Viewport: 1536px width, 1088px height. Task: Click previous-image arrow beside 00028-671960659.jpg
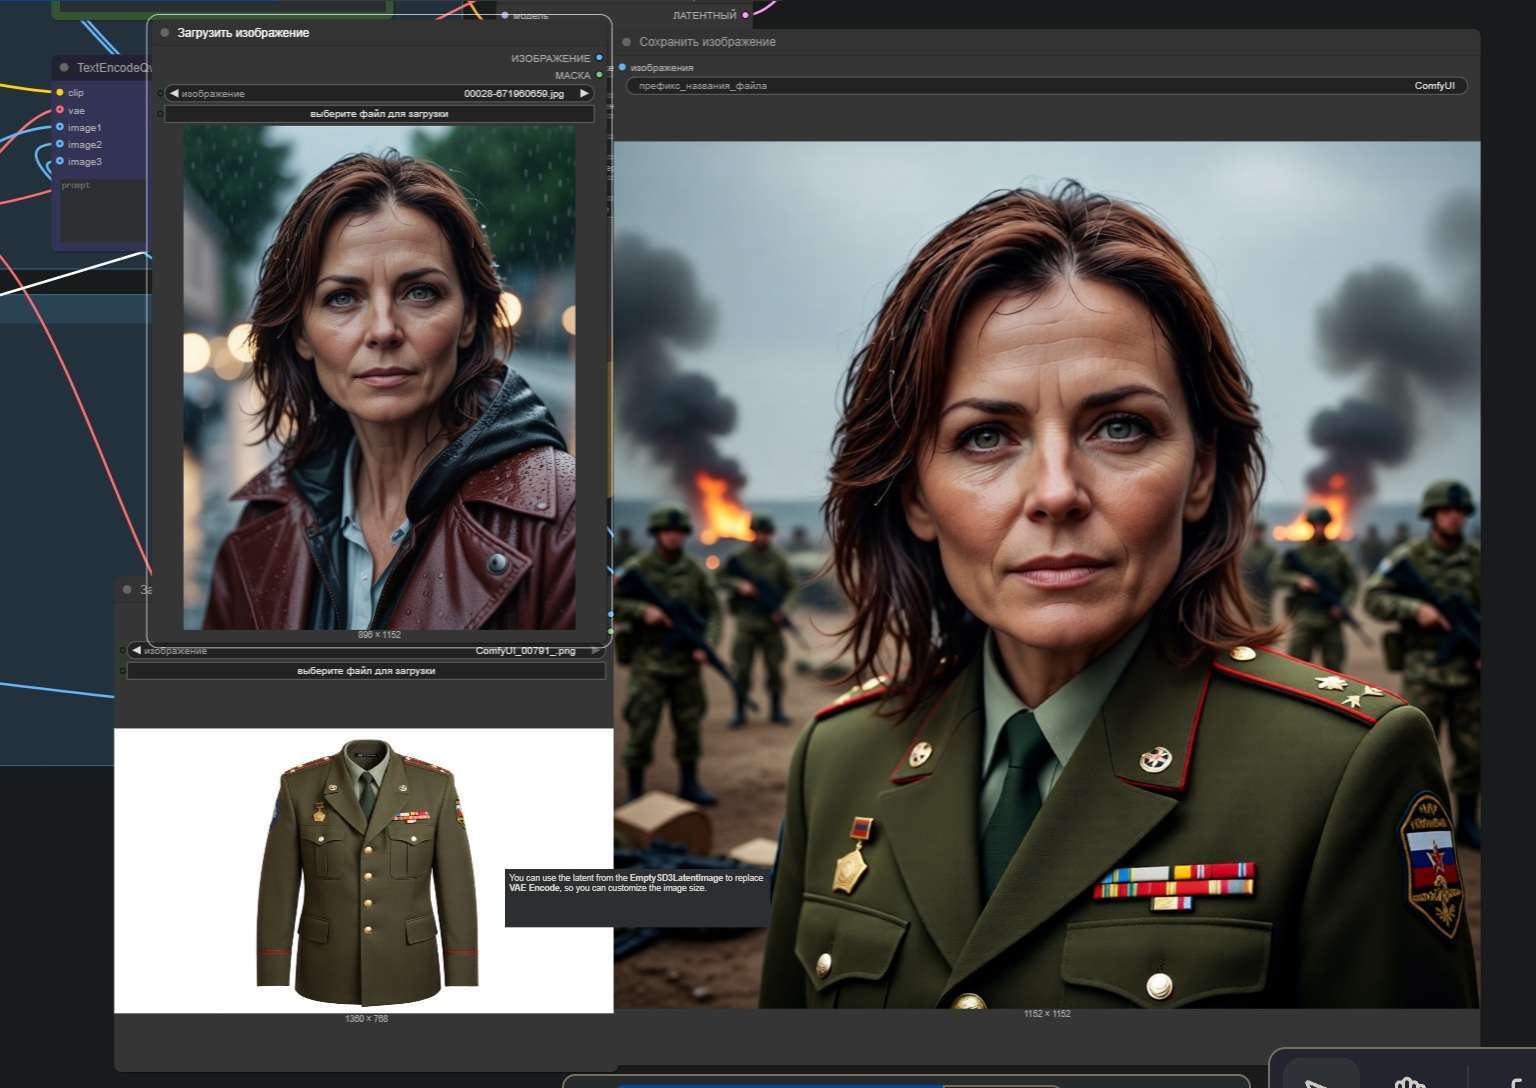pyautogui.click(x=174, y=93)
